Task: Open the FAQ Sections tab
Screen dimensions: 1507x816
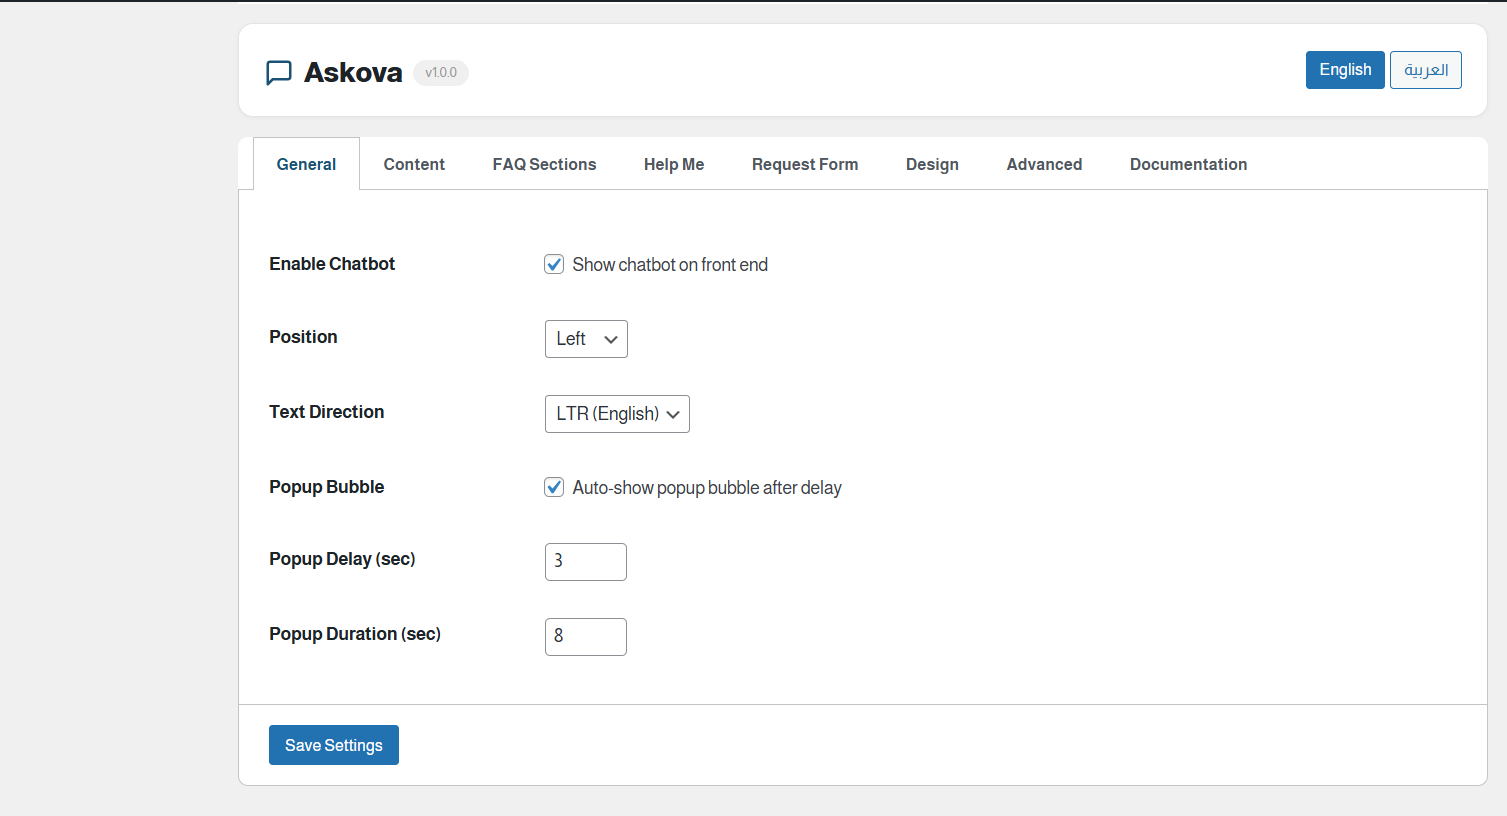Action: pos(544,163)
